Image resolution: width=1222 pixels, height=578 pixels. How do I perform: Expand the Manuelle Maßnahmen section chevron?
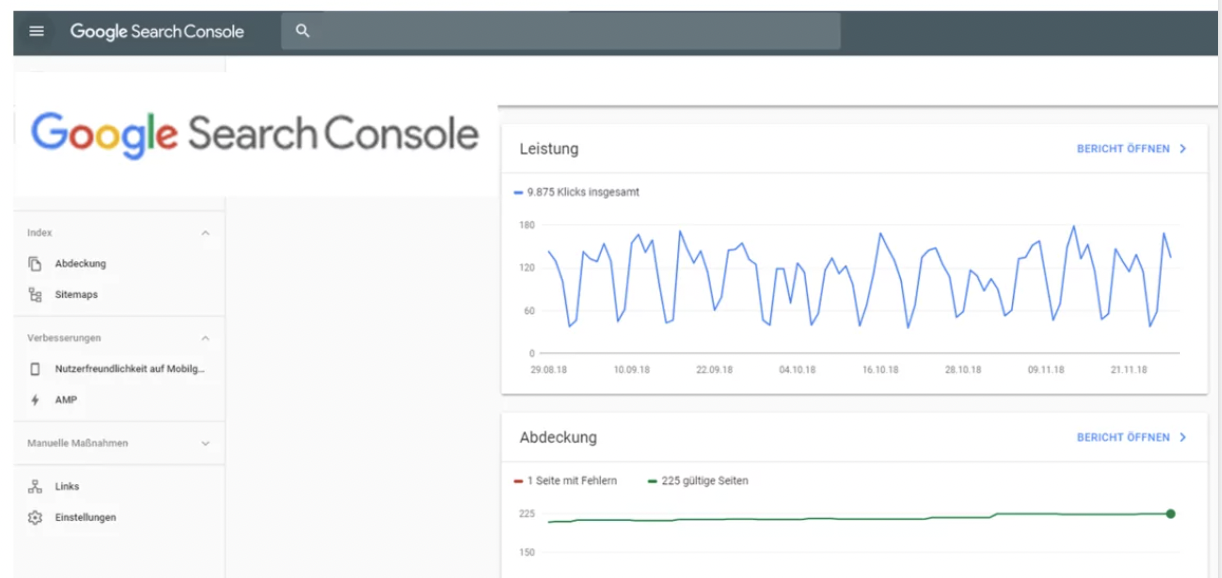[x=206, y=443]
